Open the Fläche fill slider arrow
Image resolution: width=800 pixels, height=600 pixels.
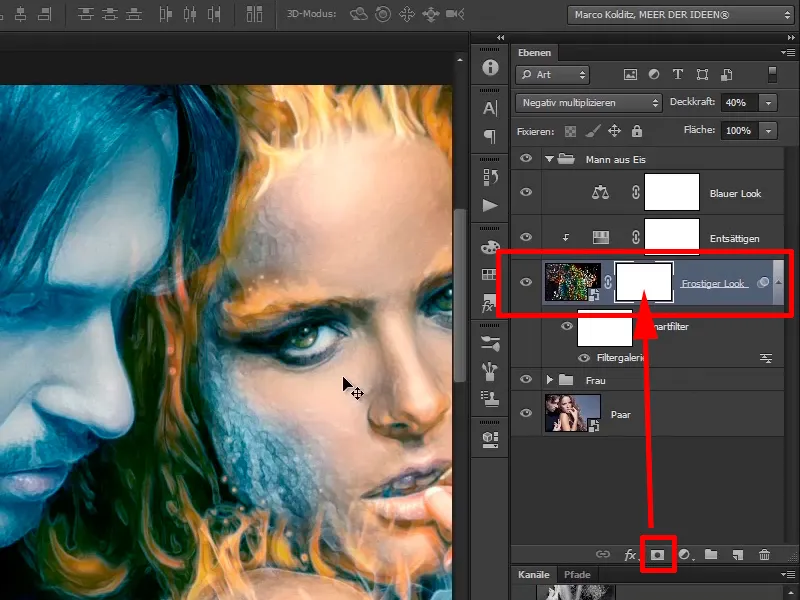pos(768,131)
